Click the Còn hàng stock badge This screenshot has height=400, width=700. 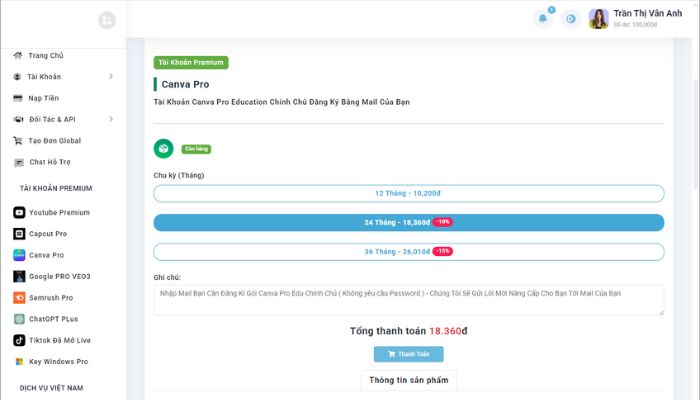[196, 149]
